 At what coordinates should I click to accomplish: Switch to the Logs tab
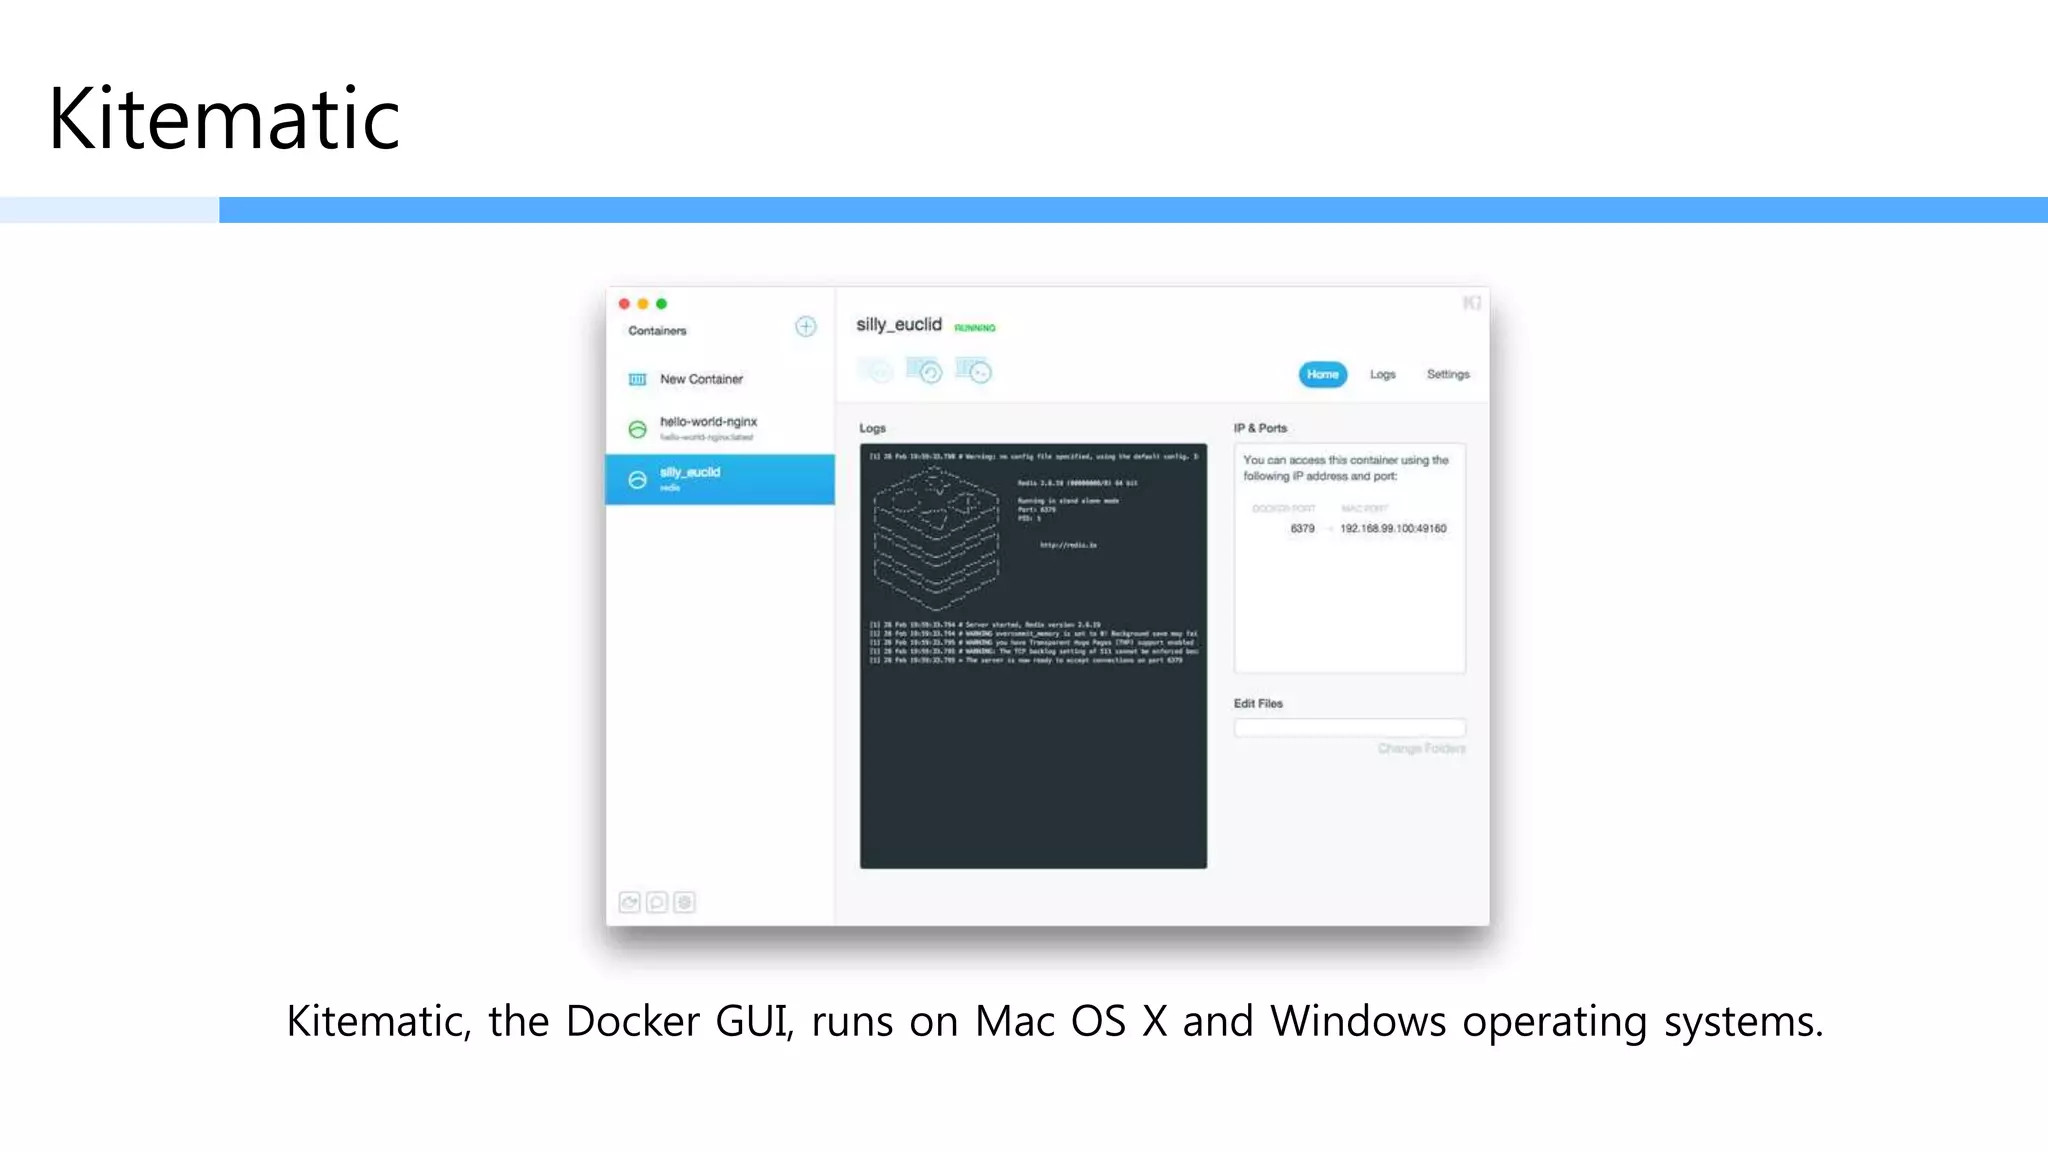pos(1382,374)
